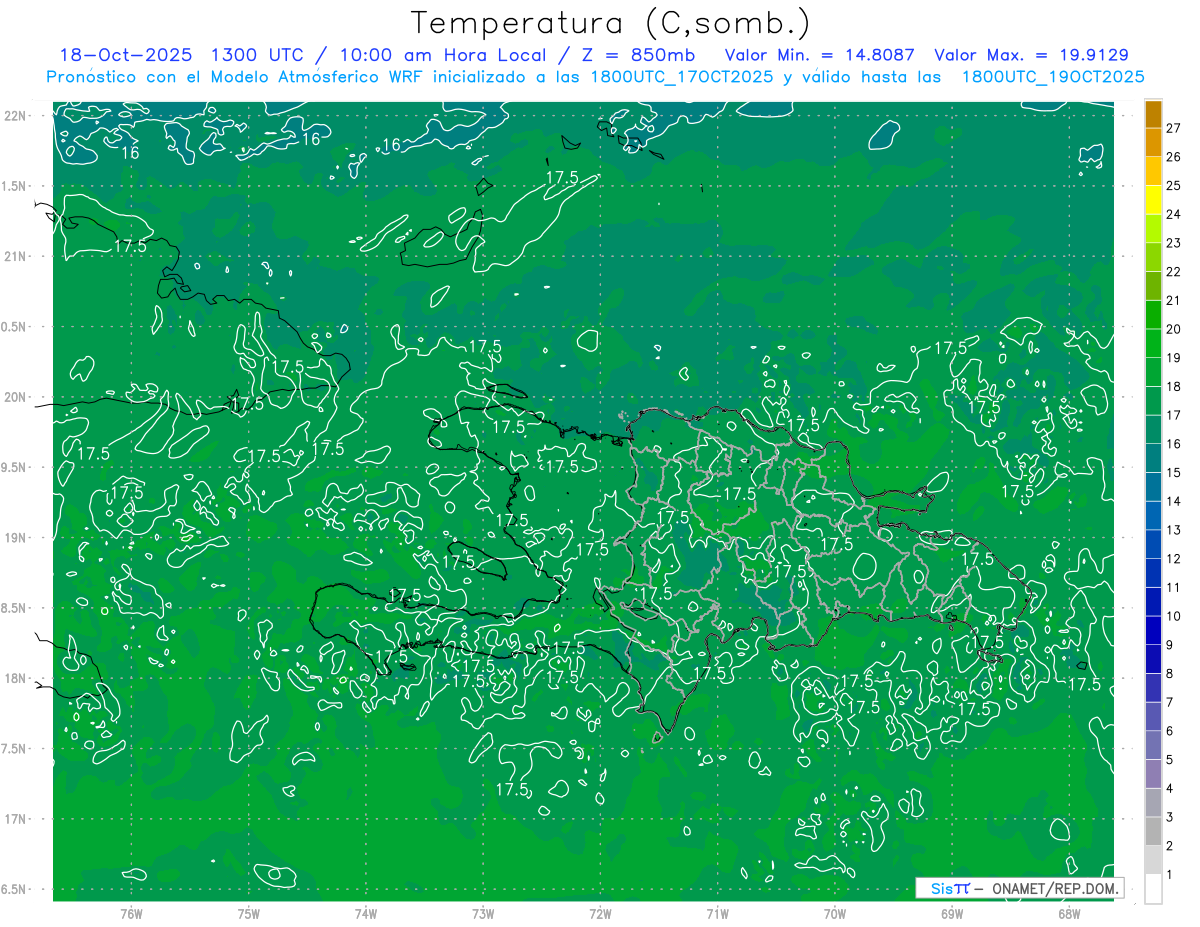Click legend value 24 on the color scale
The width and height of the screenshot is (1200, 927).
point(1174,214)
